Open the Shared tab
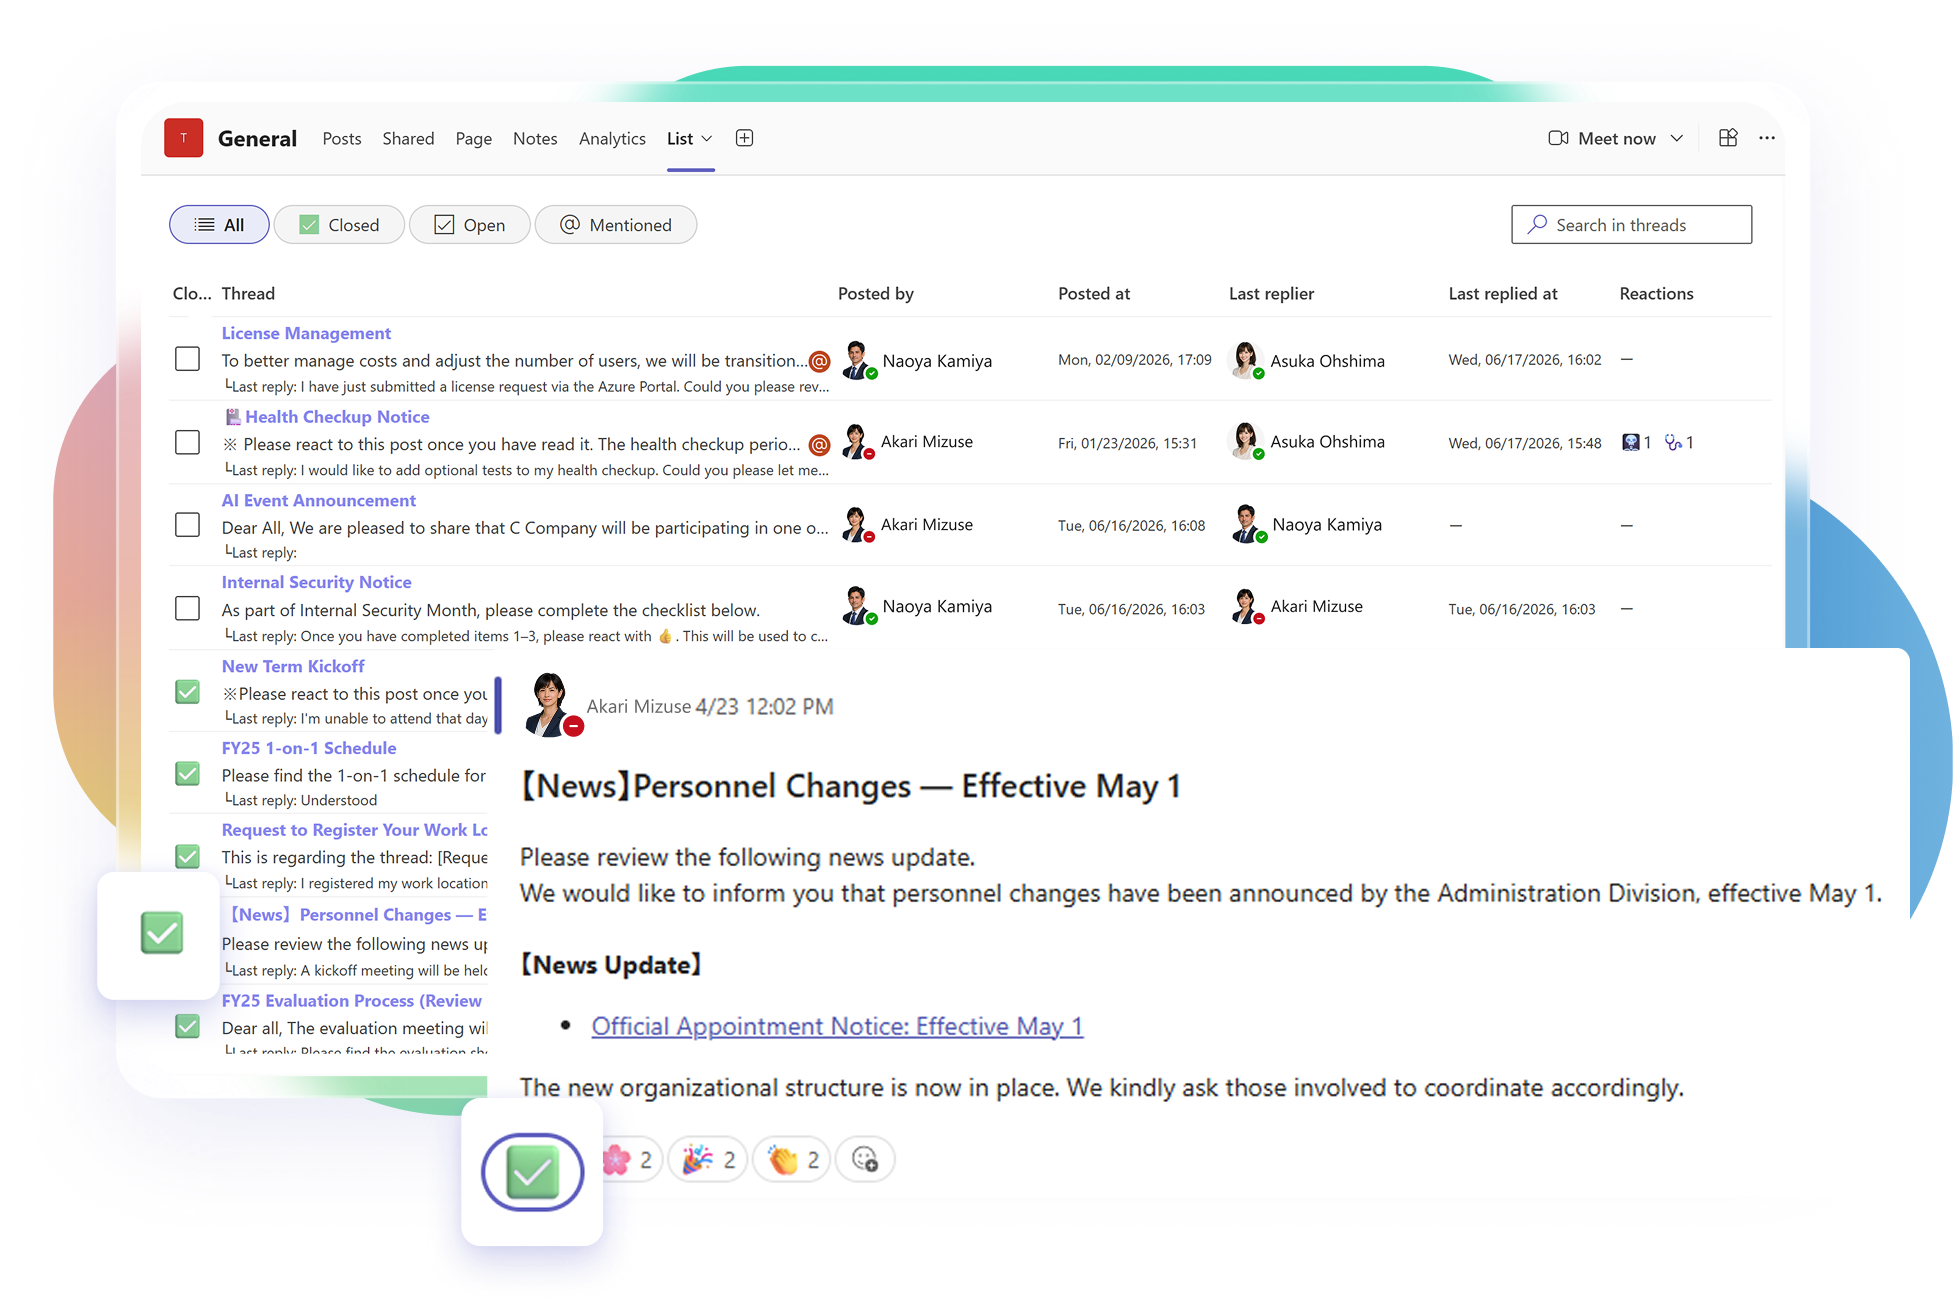1954x1303 pixels. click(408, 139)
